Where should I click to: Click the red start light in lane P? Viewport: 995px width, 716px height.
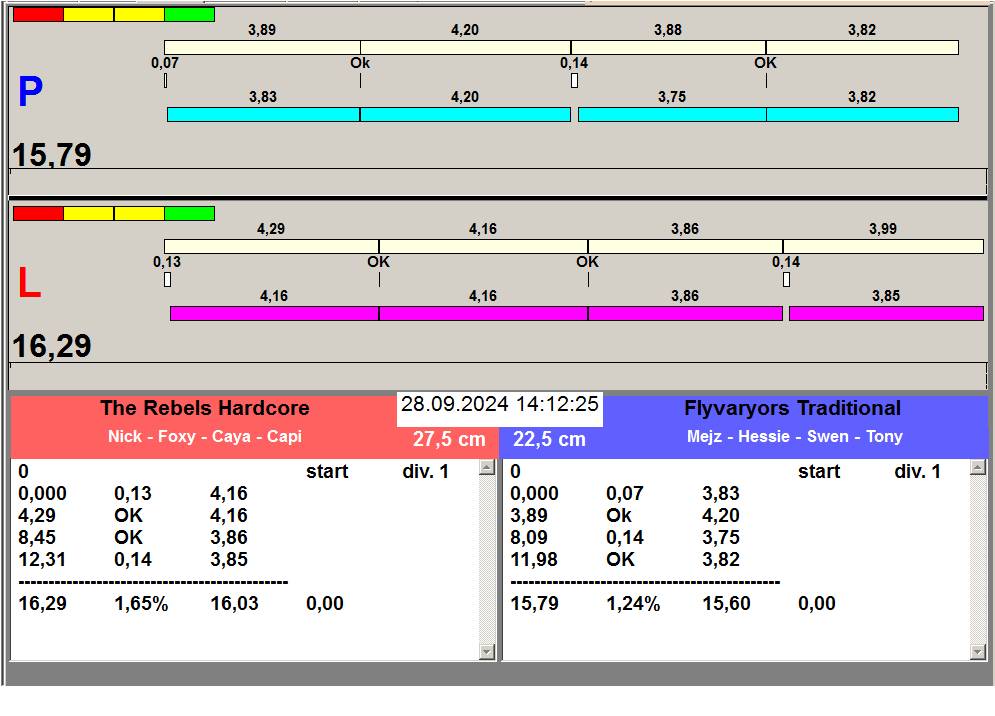(x=38, y=15)
